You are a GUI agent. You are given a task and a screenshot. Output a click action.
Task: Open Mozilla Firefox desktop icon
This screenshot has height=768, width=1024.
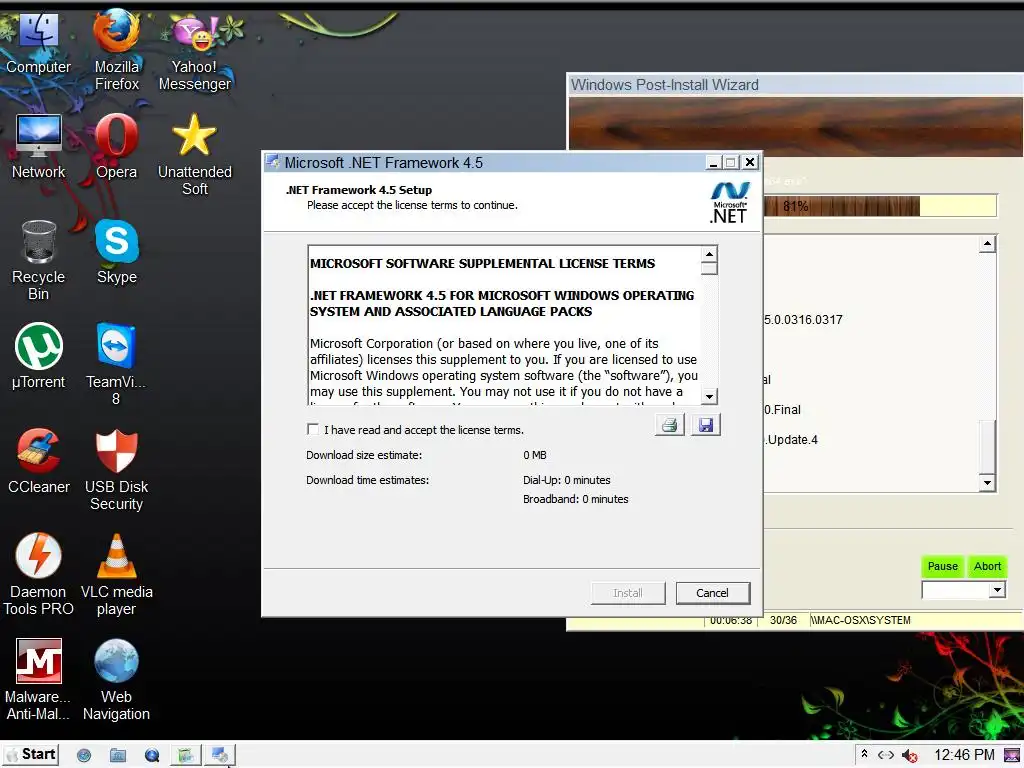pos(116,50)
